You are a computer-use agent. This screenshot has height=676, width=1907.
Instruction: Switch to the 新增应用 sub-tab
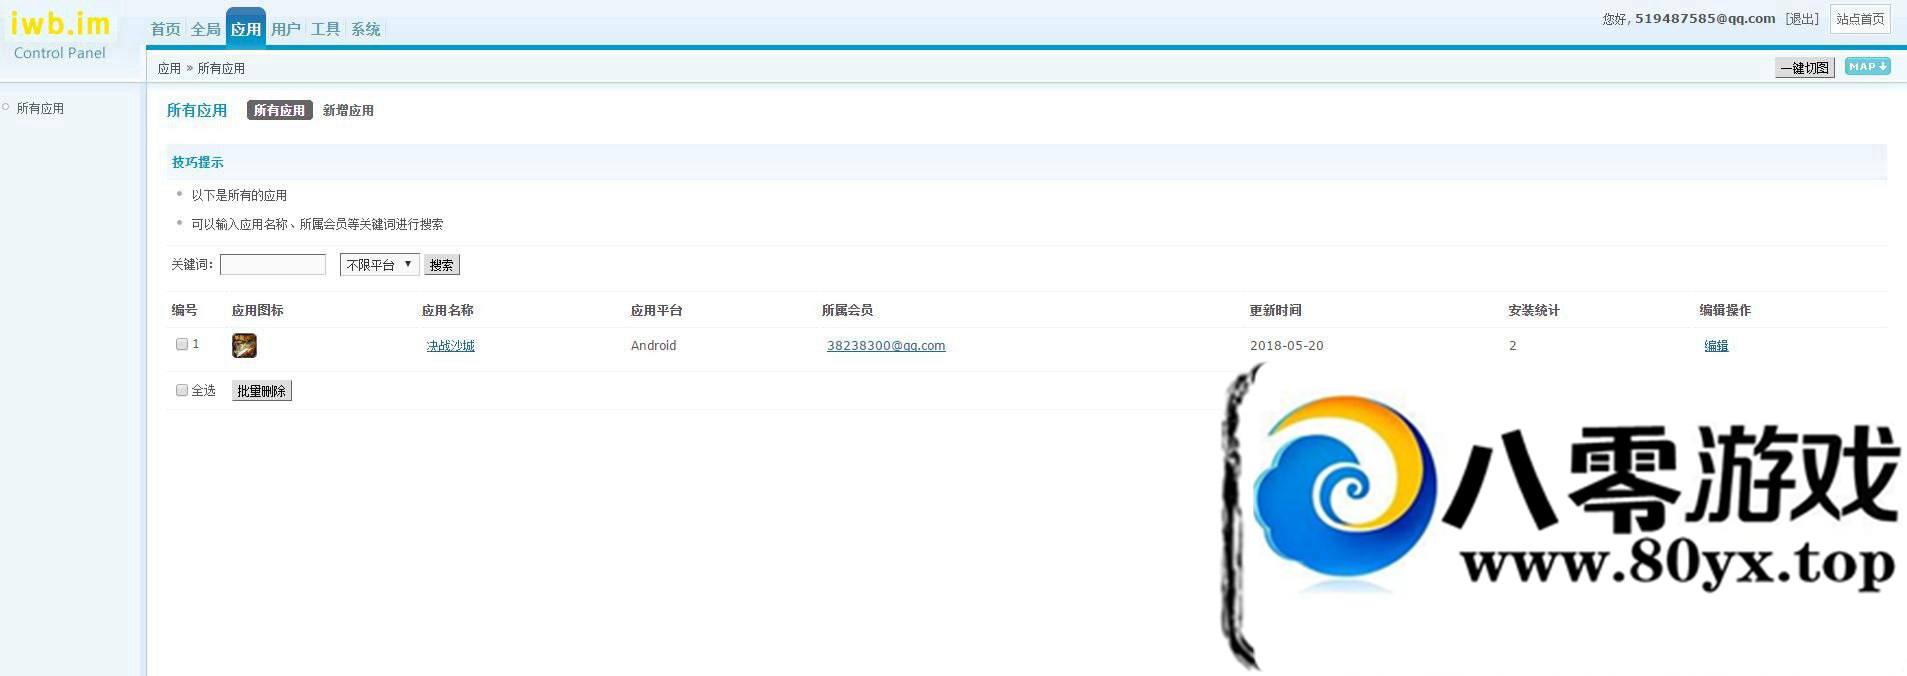[x=348, y=110]
